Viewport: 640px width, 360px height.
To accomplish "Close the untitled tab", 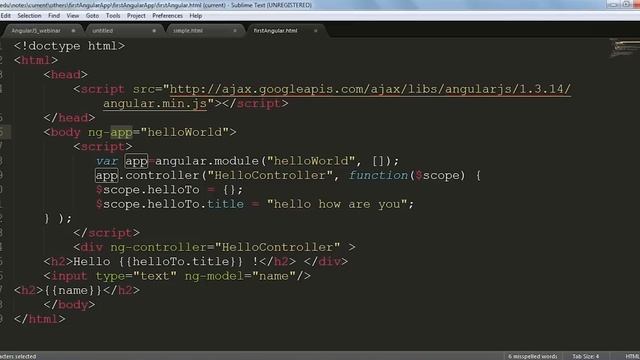I will pos(154,31).
